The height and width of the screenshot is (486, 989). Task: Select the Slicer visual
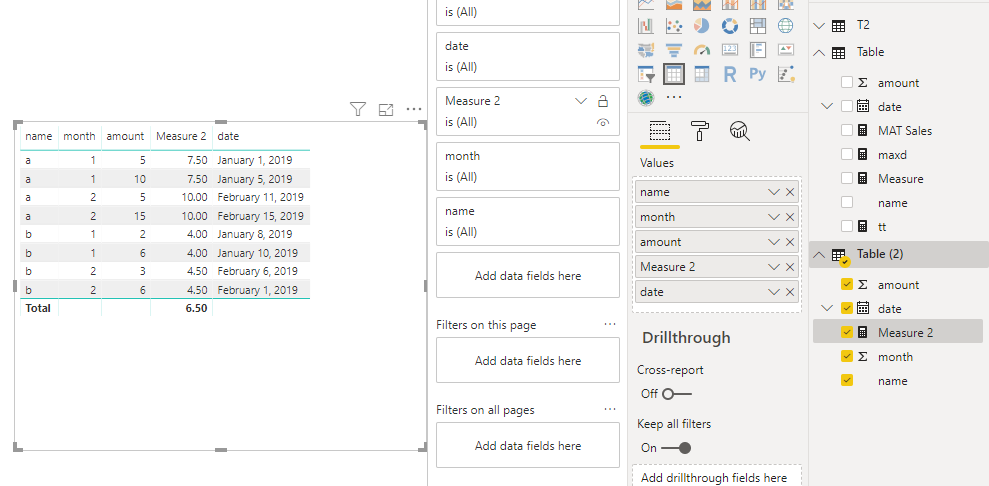(646, 74)
